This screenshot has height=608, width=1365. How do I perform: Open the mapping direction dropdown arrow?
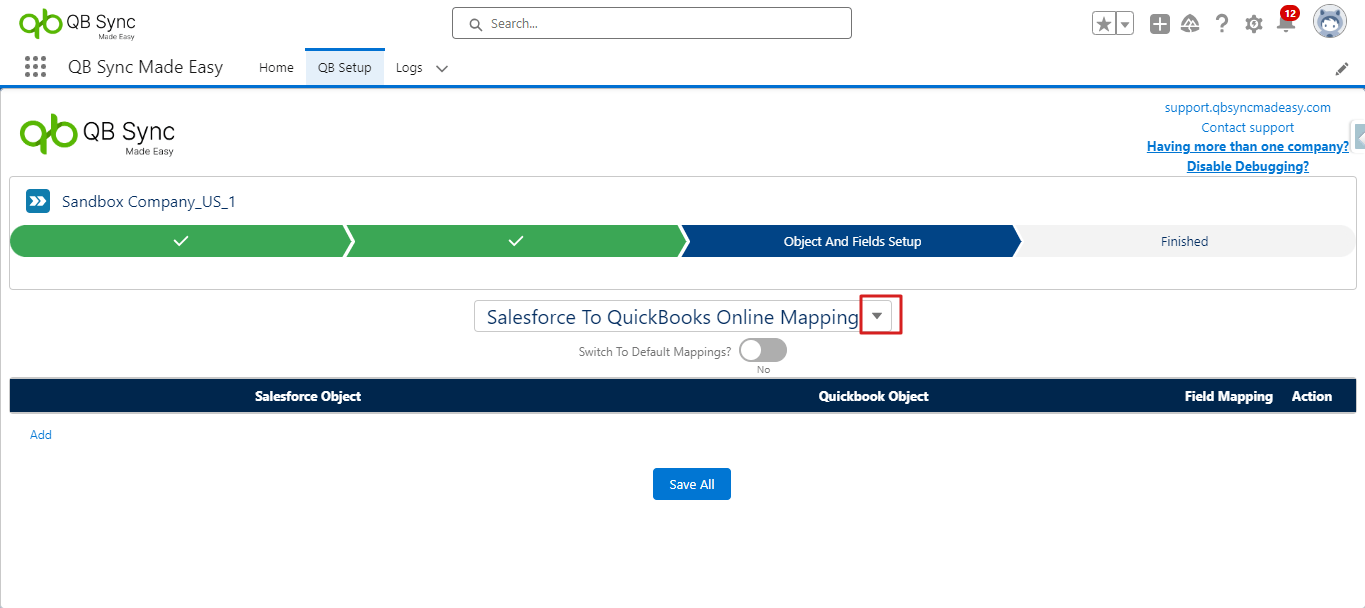tap(877, 316)
